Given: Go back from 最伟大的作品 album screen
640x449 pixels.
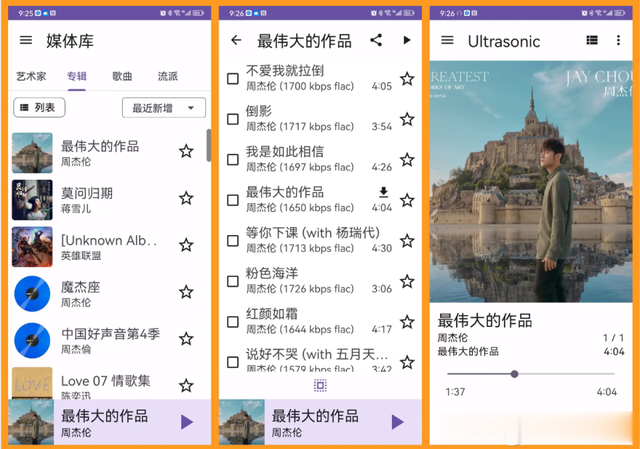Looking at the screenshot, I should (x=236, y=40).
